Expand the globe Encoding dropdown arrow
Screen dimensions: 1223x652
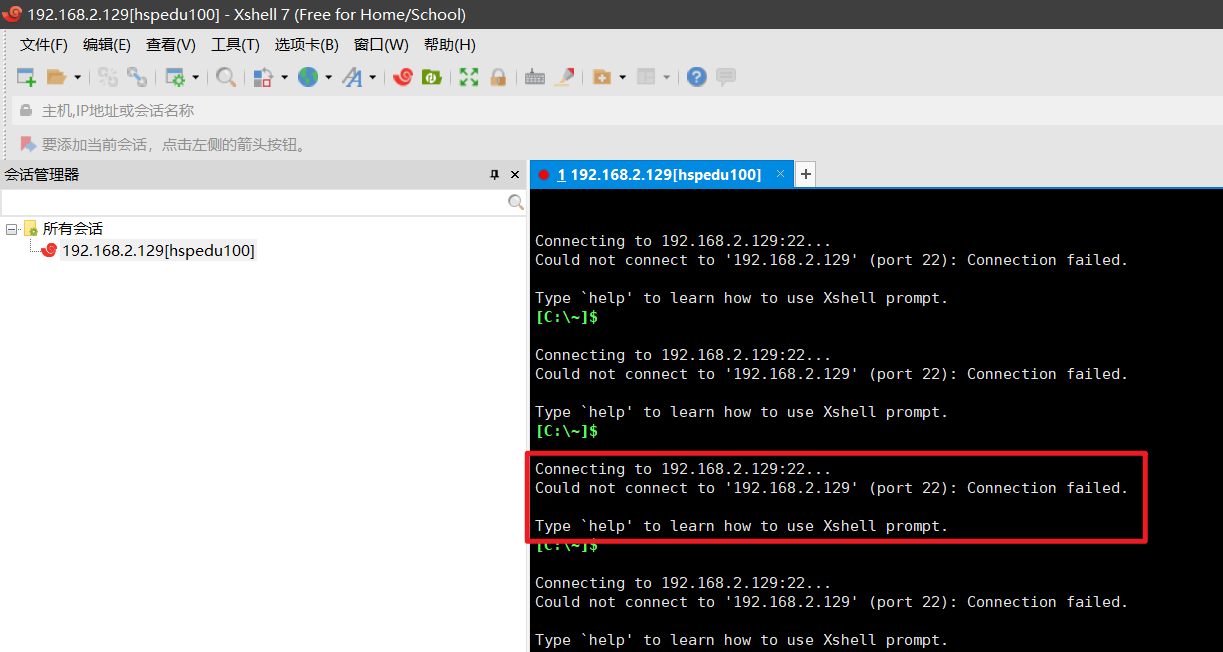point(328,77)
